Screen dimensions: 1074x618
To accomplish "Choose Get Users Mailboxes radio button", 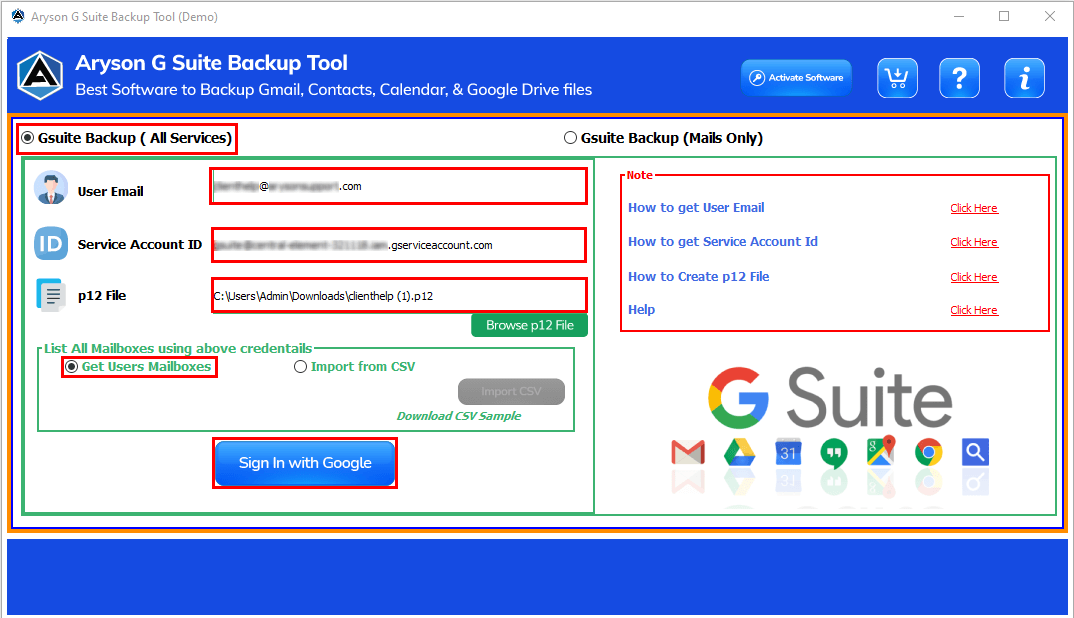I will (138, 367).
